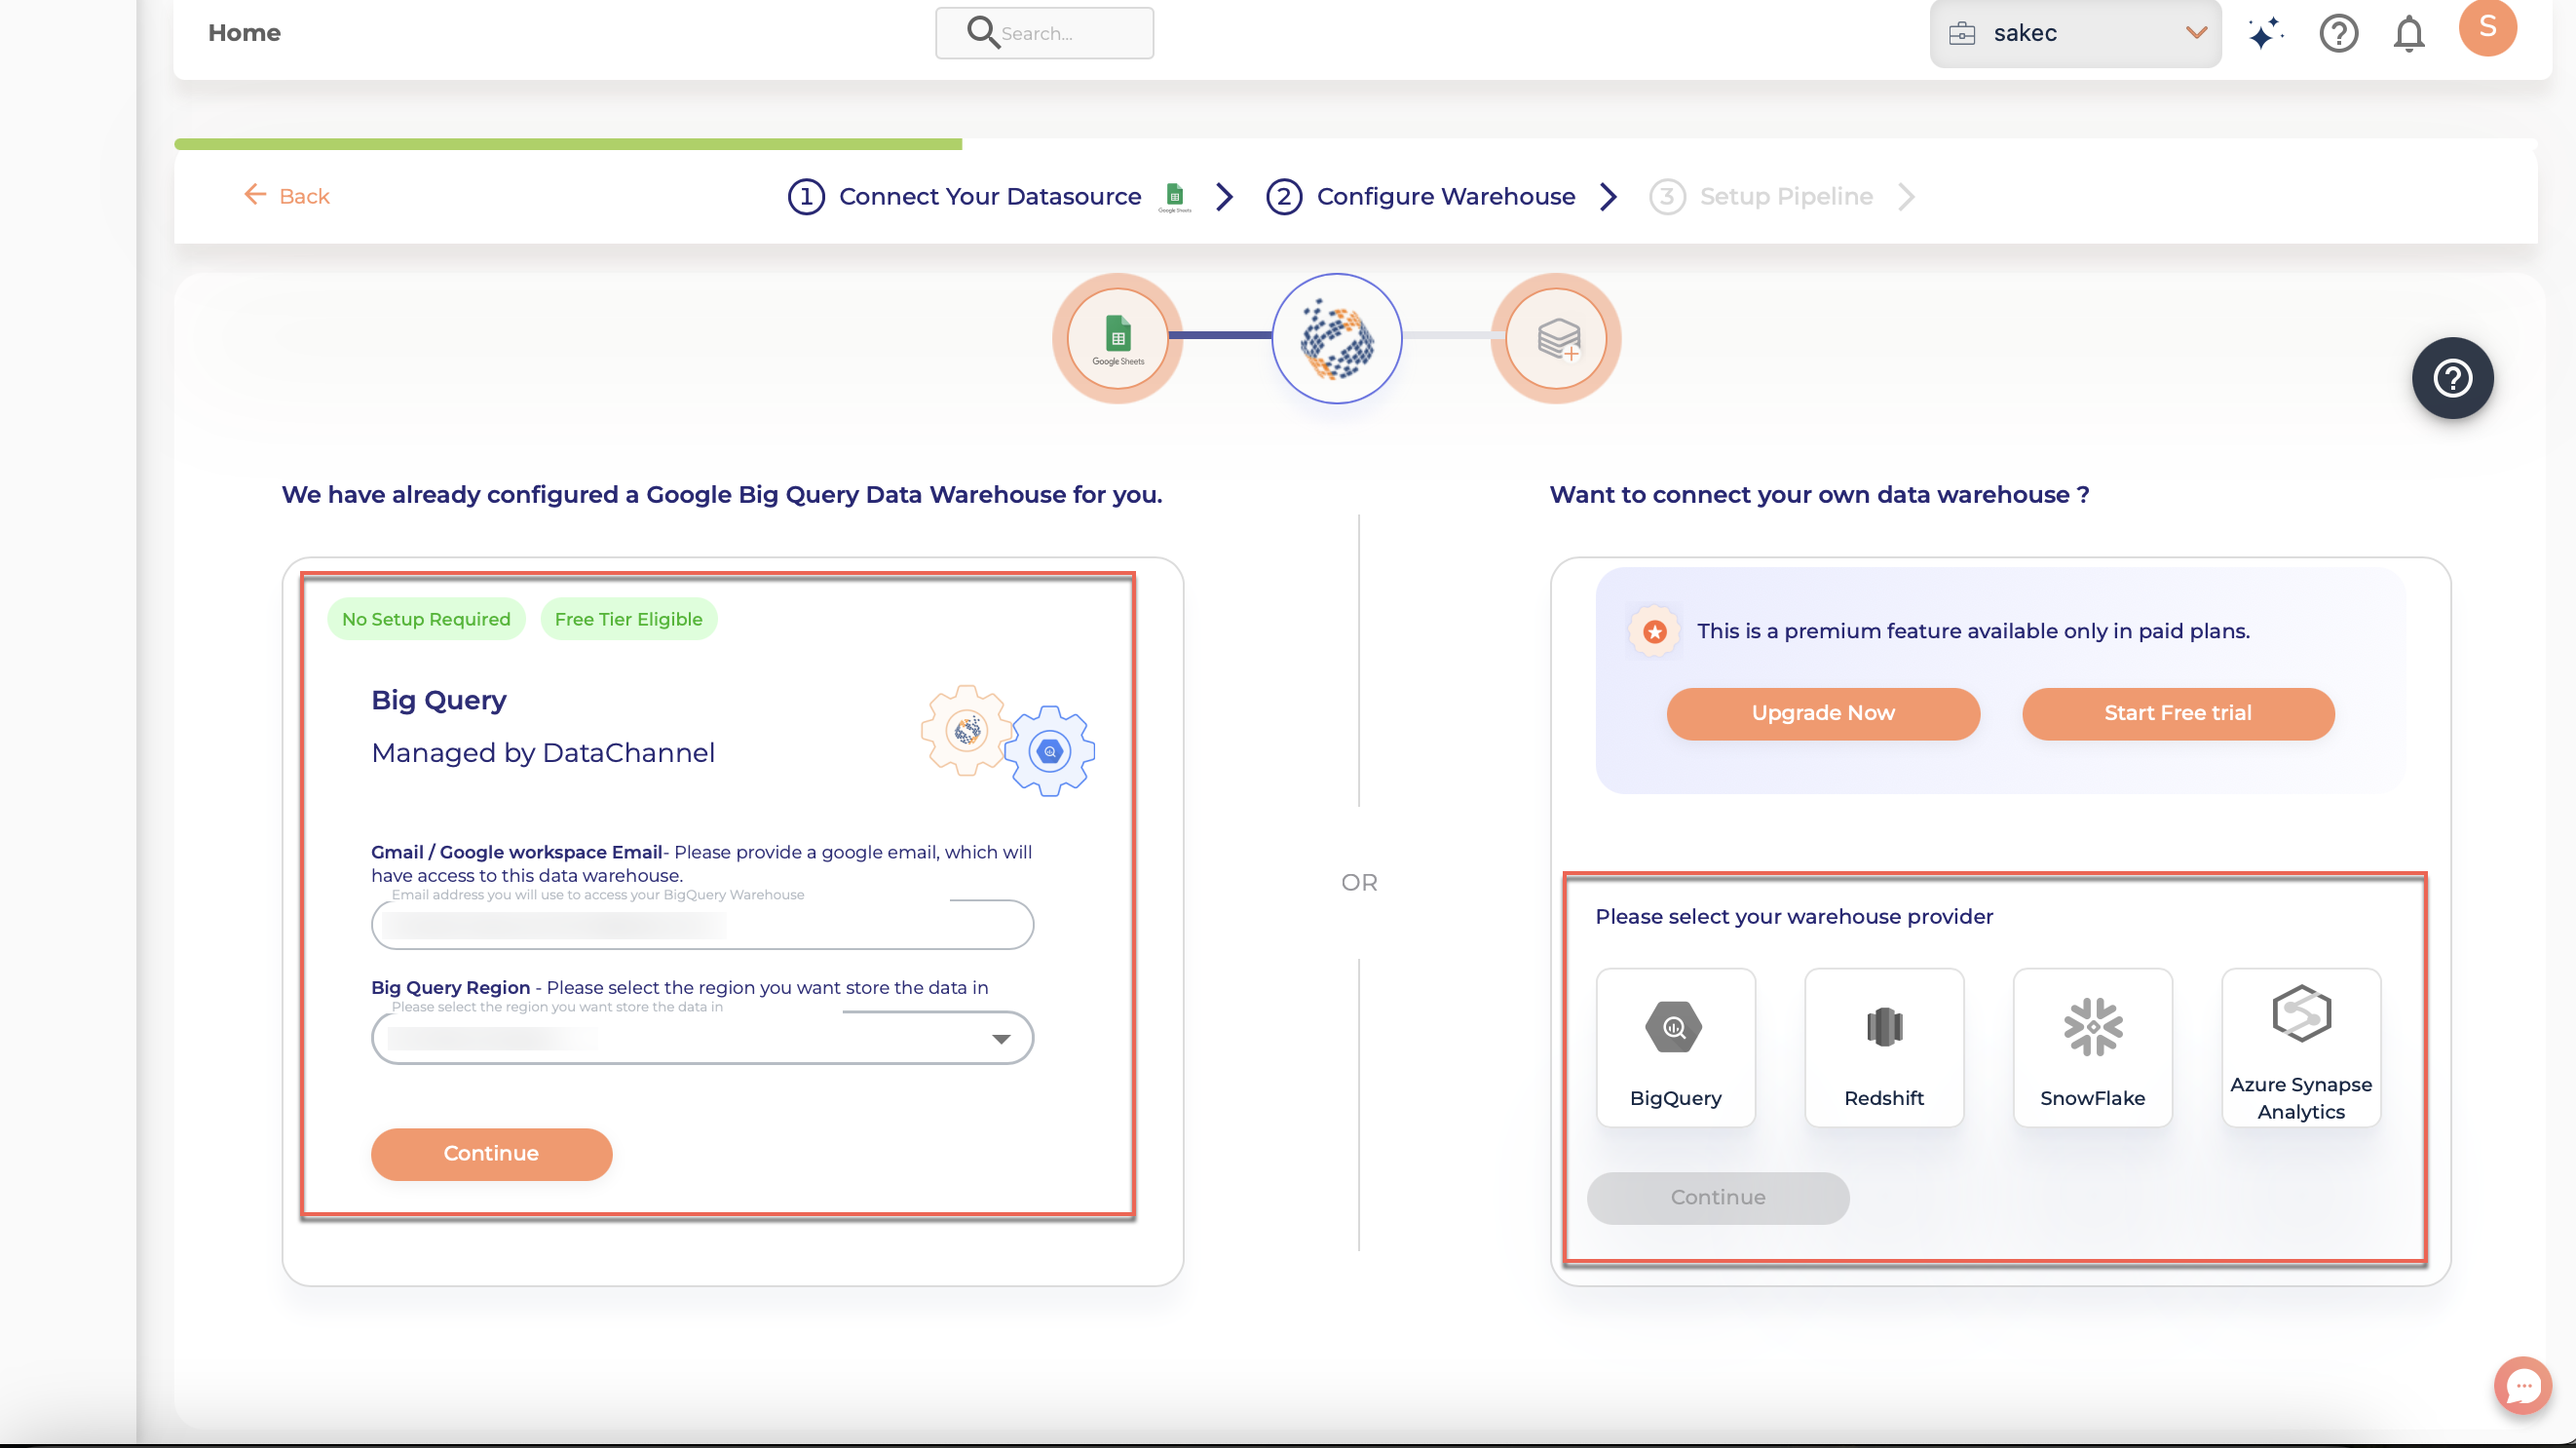
Task: Continue with managed Big Query warehouse
Action: [491, 1154]
